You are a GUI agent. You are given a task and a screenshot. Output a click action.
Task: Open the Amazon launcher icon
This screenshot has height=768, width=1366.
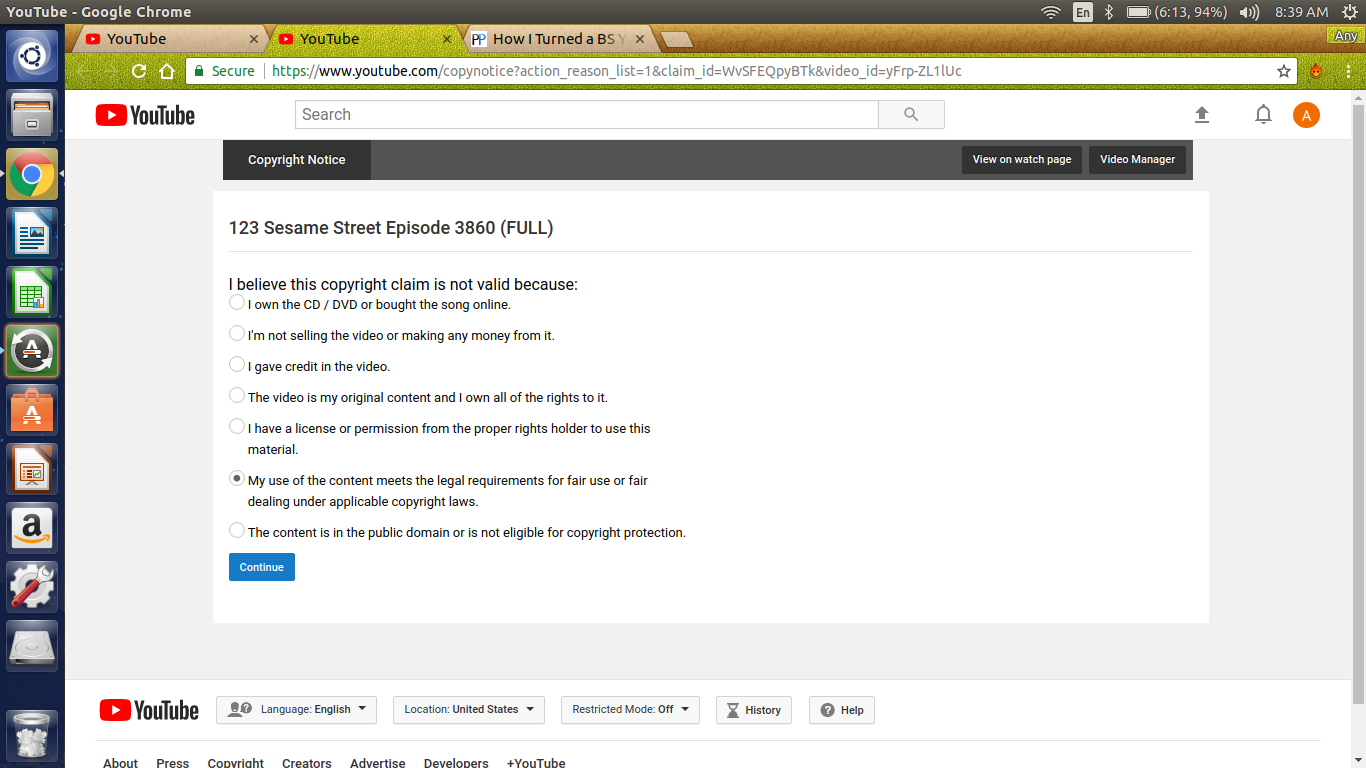(x=32, y=528)
